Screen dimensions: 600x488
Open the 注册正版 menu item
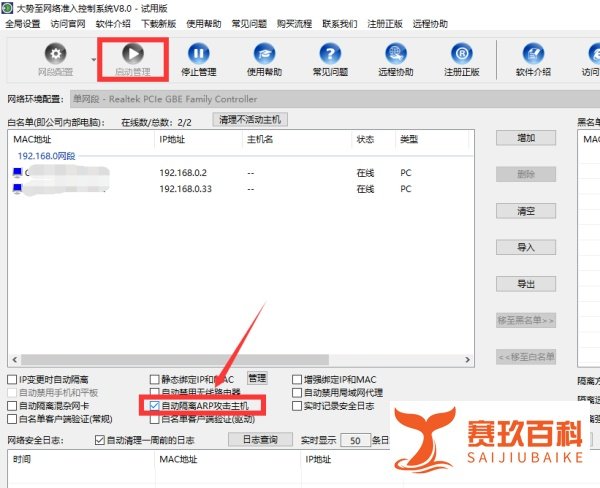(385, 24)
